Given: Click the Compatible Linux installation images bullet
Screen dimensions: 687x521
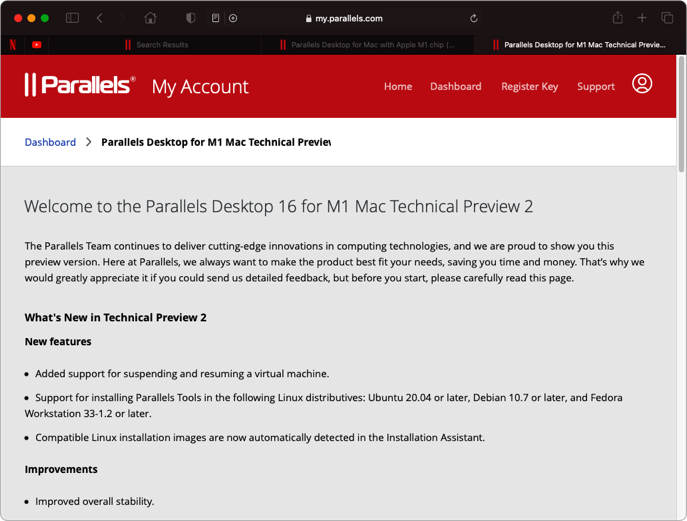Looking at the screenshot, I should pos(260,437).
